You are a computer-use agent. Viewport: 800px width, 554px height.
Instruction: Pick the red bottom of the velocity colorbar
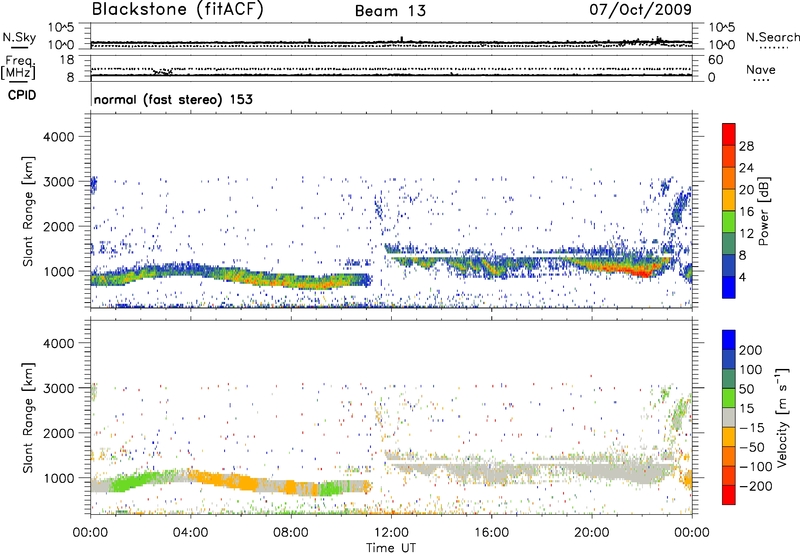(729, 495)
